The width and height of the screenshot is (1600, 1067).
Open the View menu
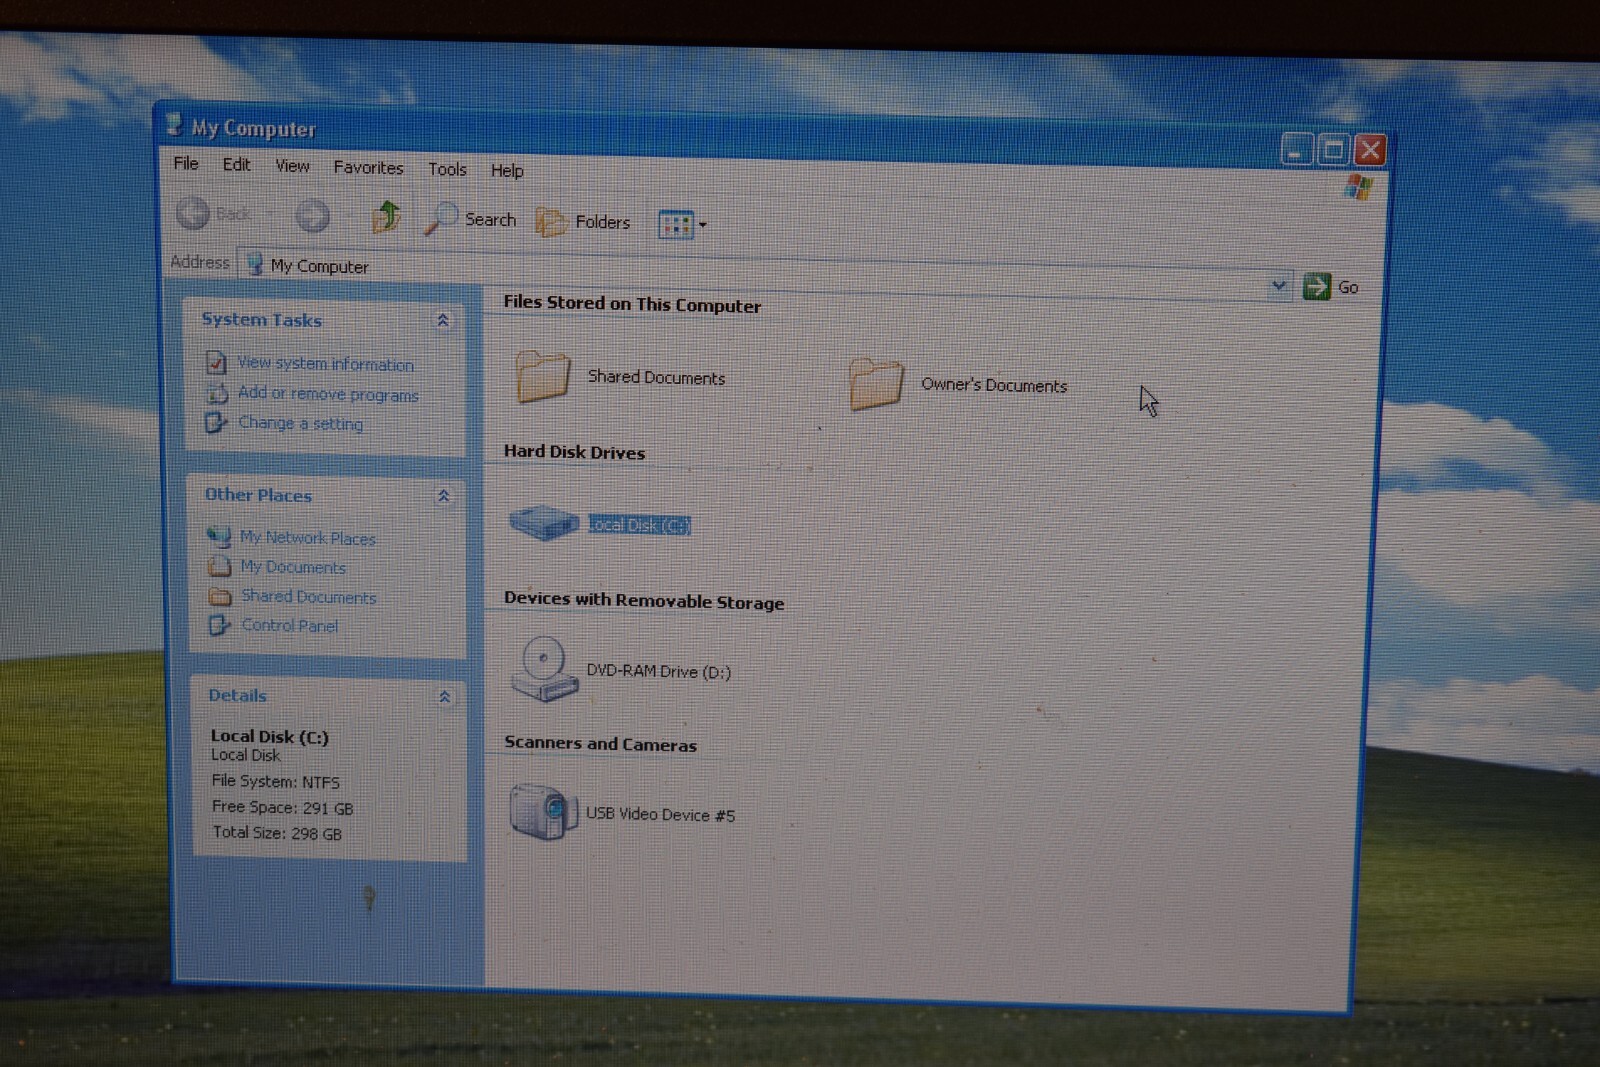292,166
